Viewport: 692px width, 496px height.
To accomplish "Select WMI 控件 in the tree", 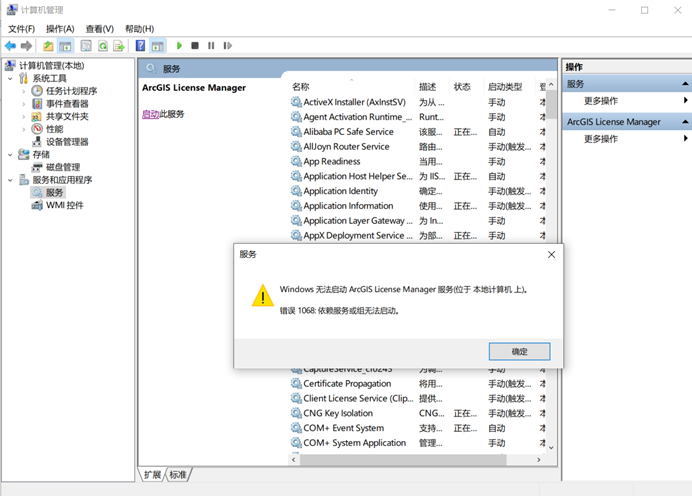I will pos(64,205).
